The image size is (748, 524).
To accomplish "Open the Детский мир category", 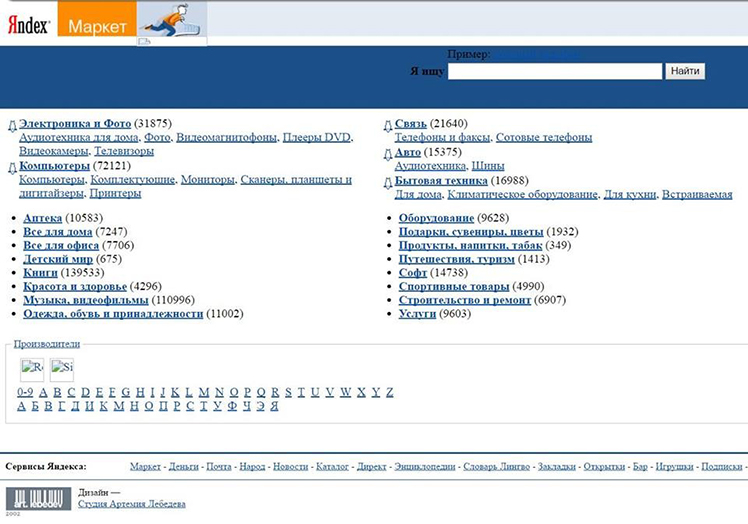I will 58,259.
